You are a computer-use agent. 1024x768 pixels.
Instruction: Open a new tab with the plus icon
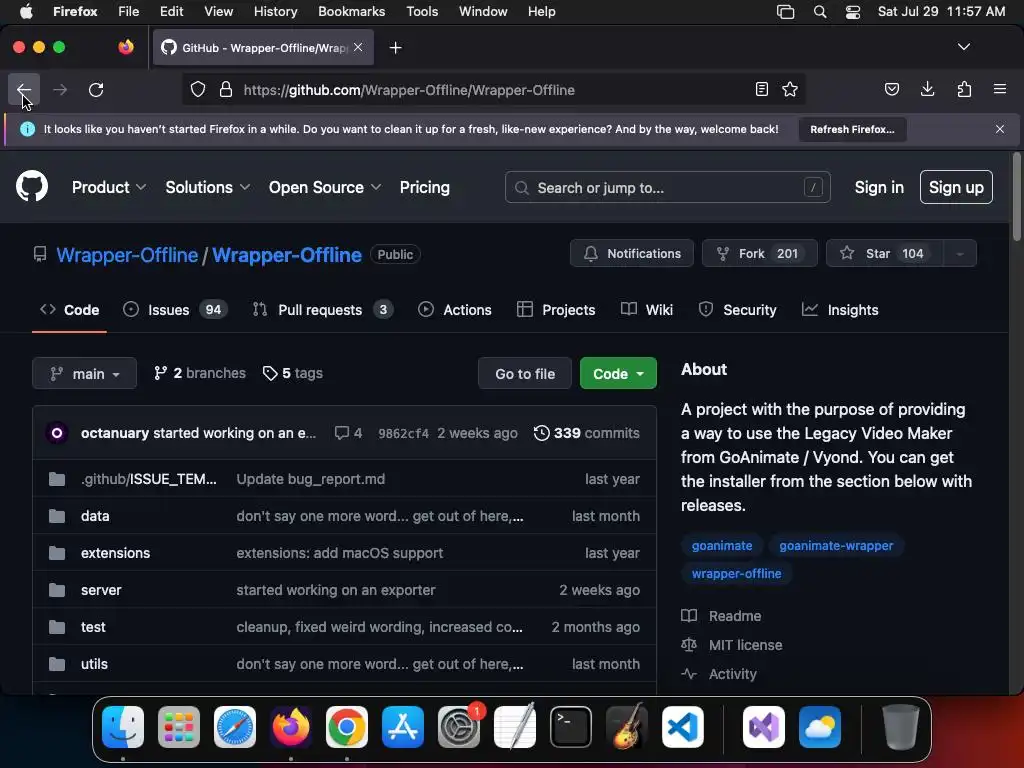pyautogui.click(x=395, y=48)
